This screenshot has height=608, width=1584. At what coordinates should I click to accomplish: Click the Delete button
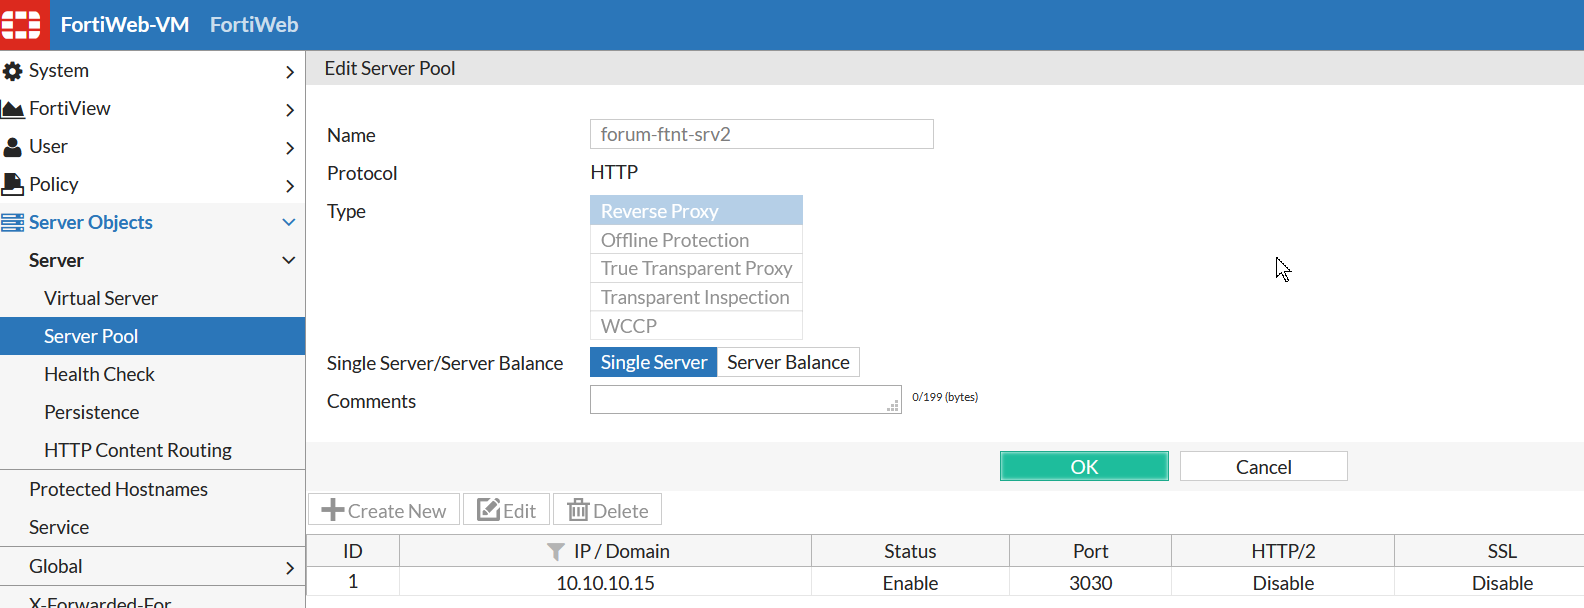(x=608, y=510)
